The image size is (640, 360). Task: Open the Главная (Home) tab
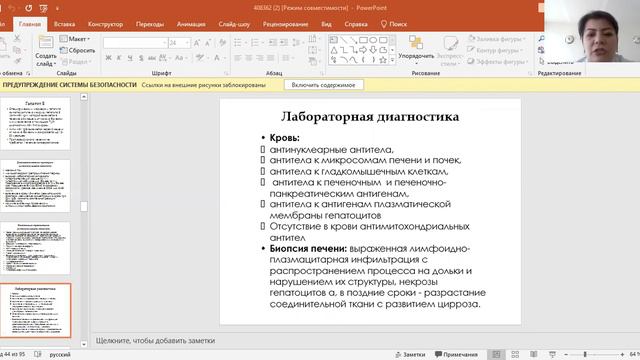click(30, 24)
